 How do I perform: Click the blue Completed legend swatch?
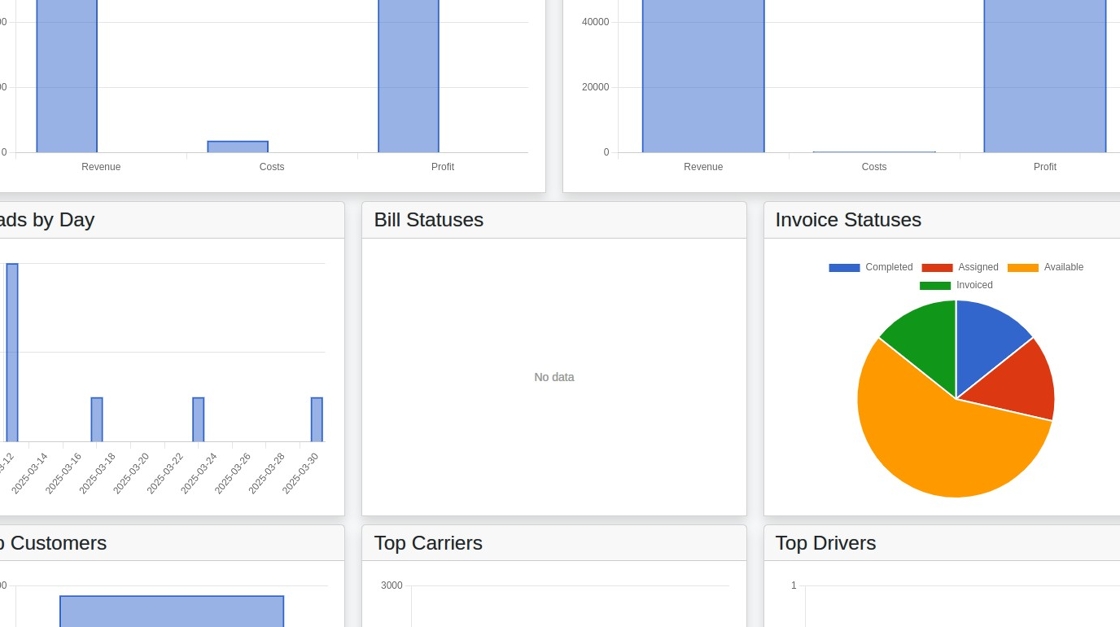(x=844, y=268)
